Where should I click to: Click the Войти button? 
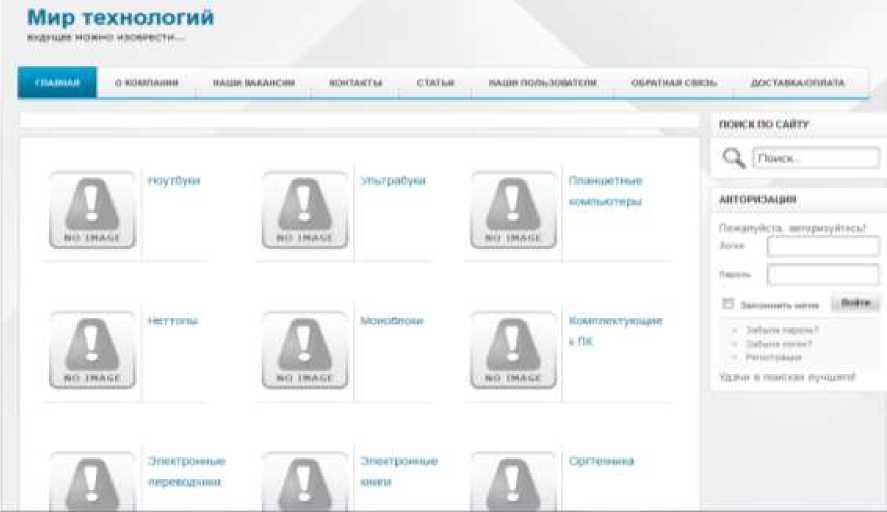(855, 303)
